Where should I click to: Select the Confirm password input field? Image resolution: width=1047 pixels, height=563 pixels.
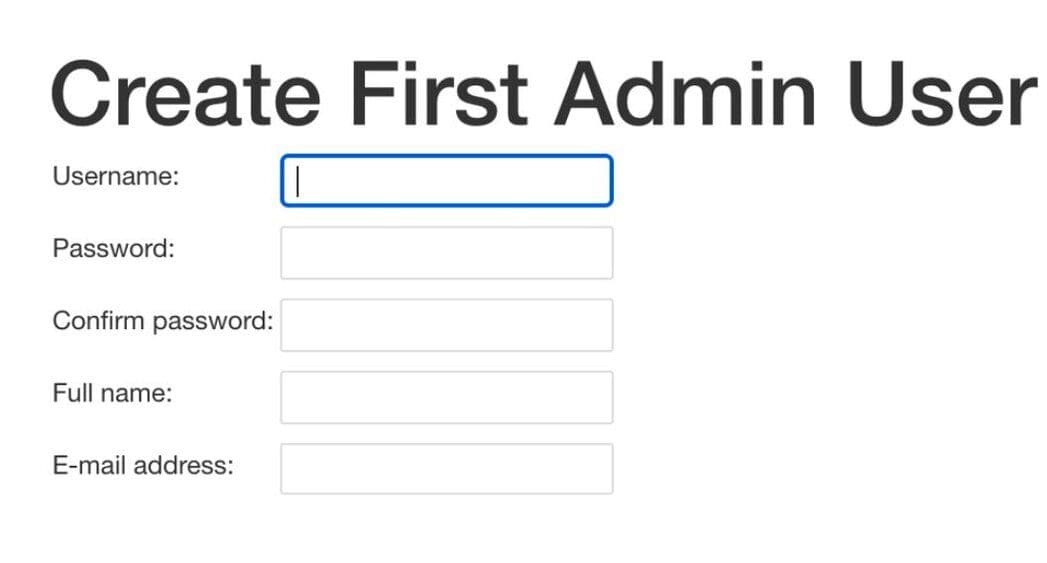(446, 325)
